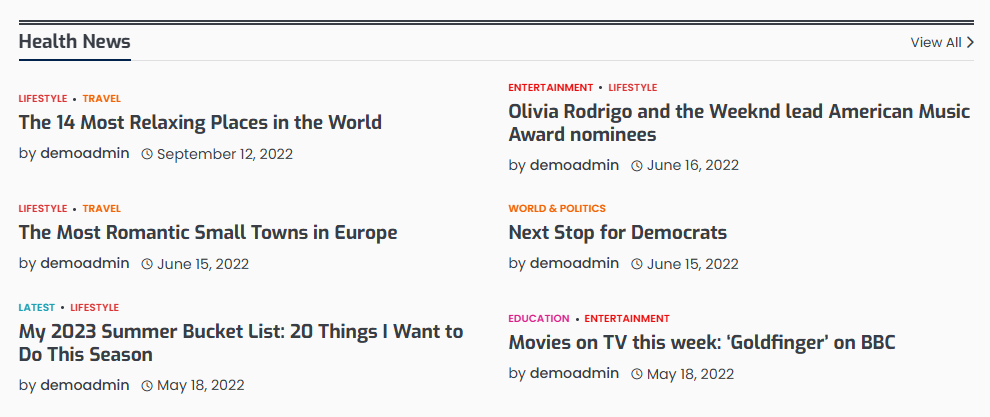Click the View All chevron arrow
990x417 pixels.
point(970,42)
